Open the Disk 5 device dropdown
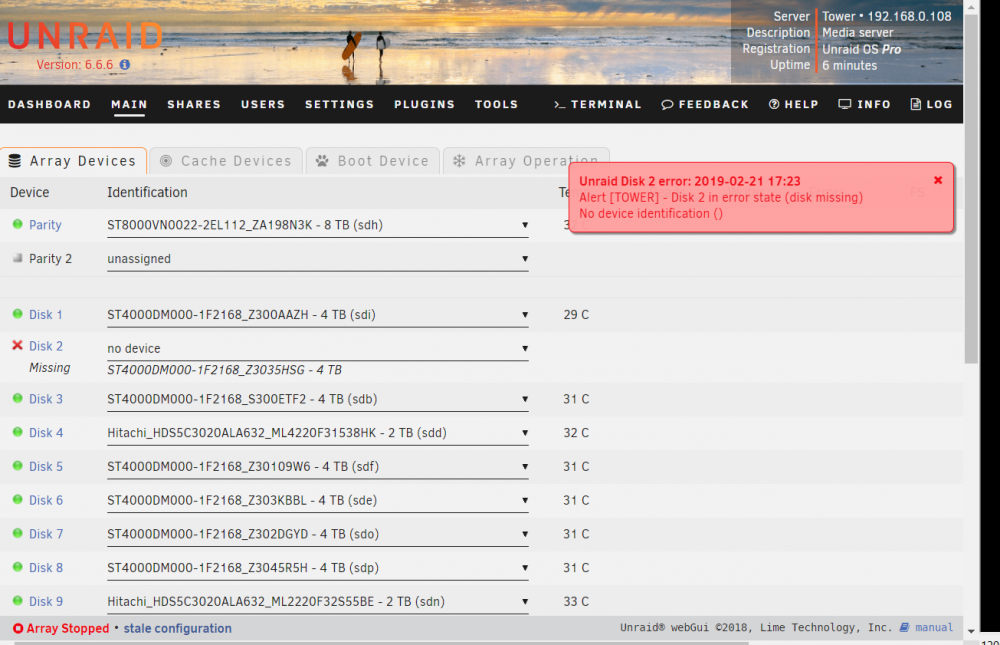Screen dimensions: 1000x645 [x=318, y=467]
